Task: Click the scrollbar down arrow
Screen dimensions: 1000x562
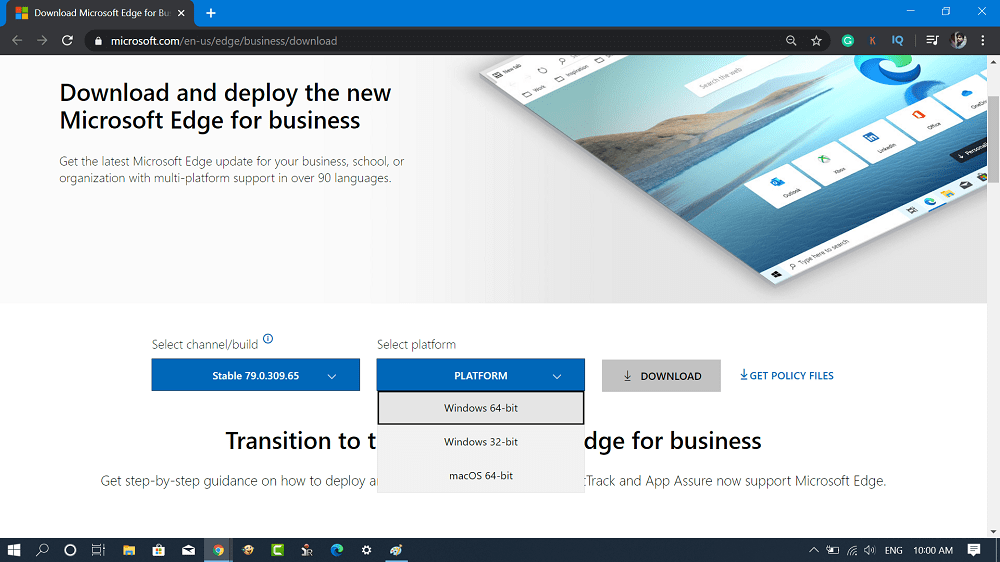Action: coord(994,532)
